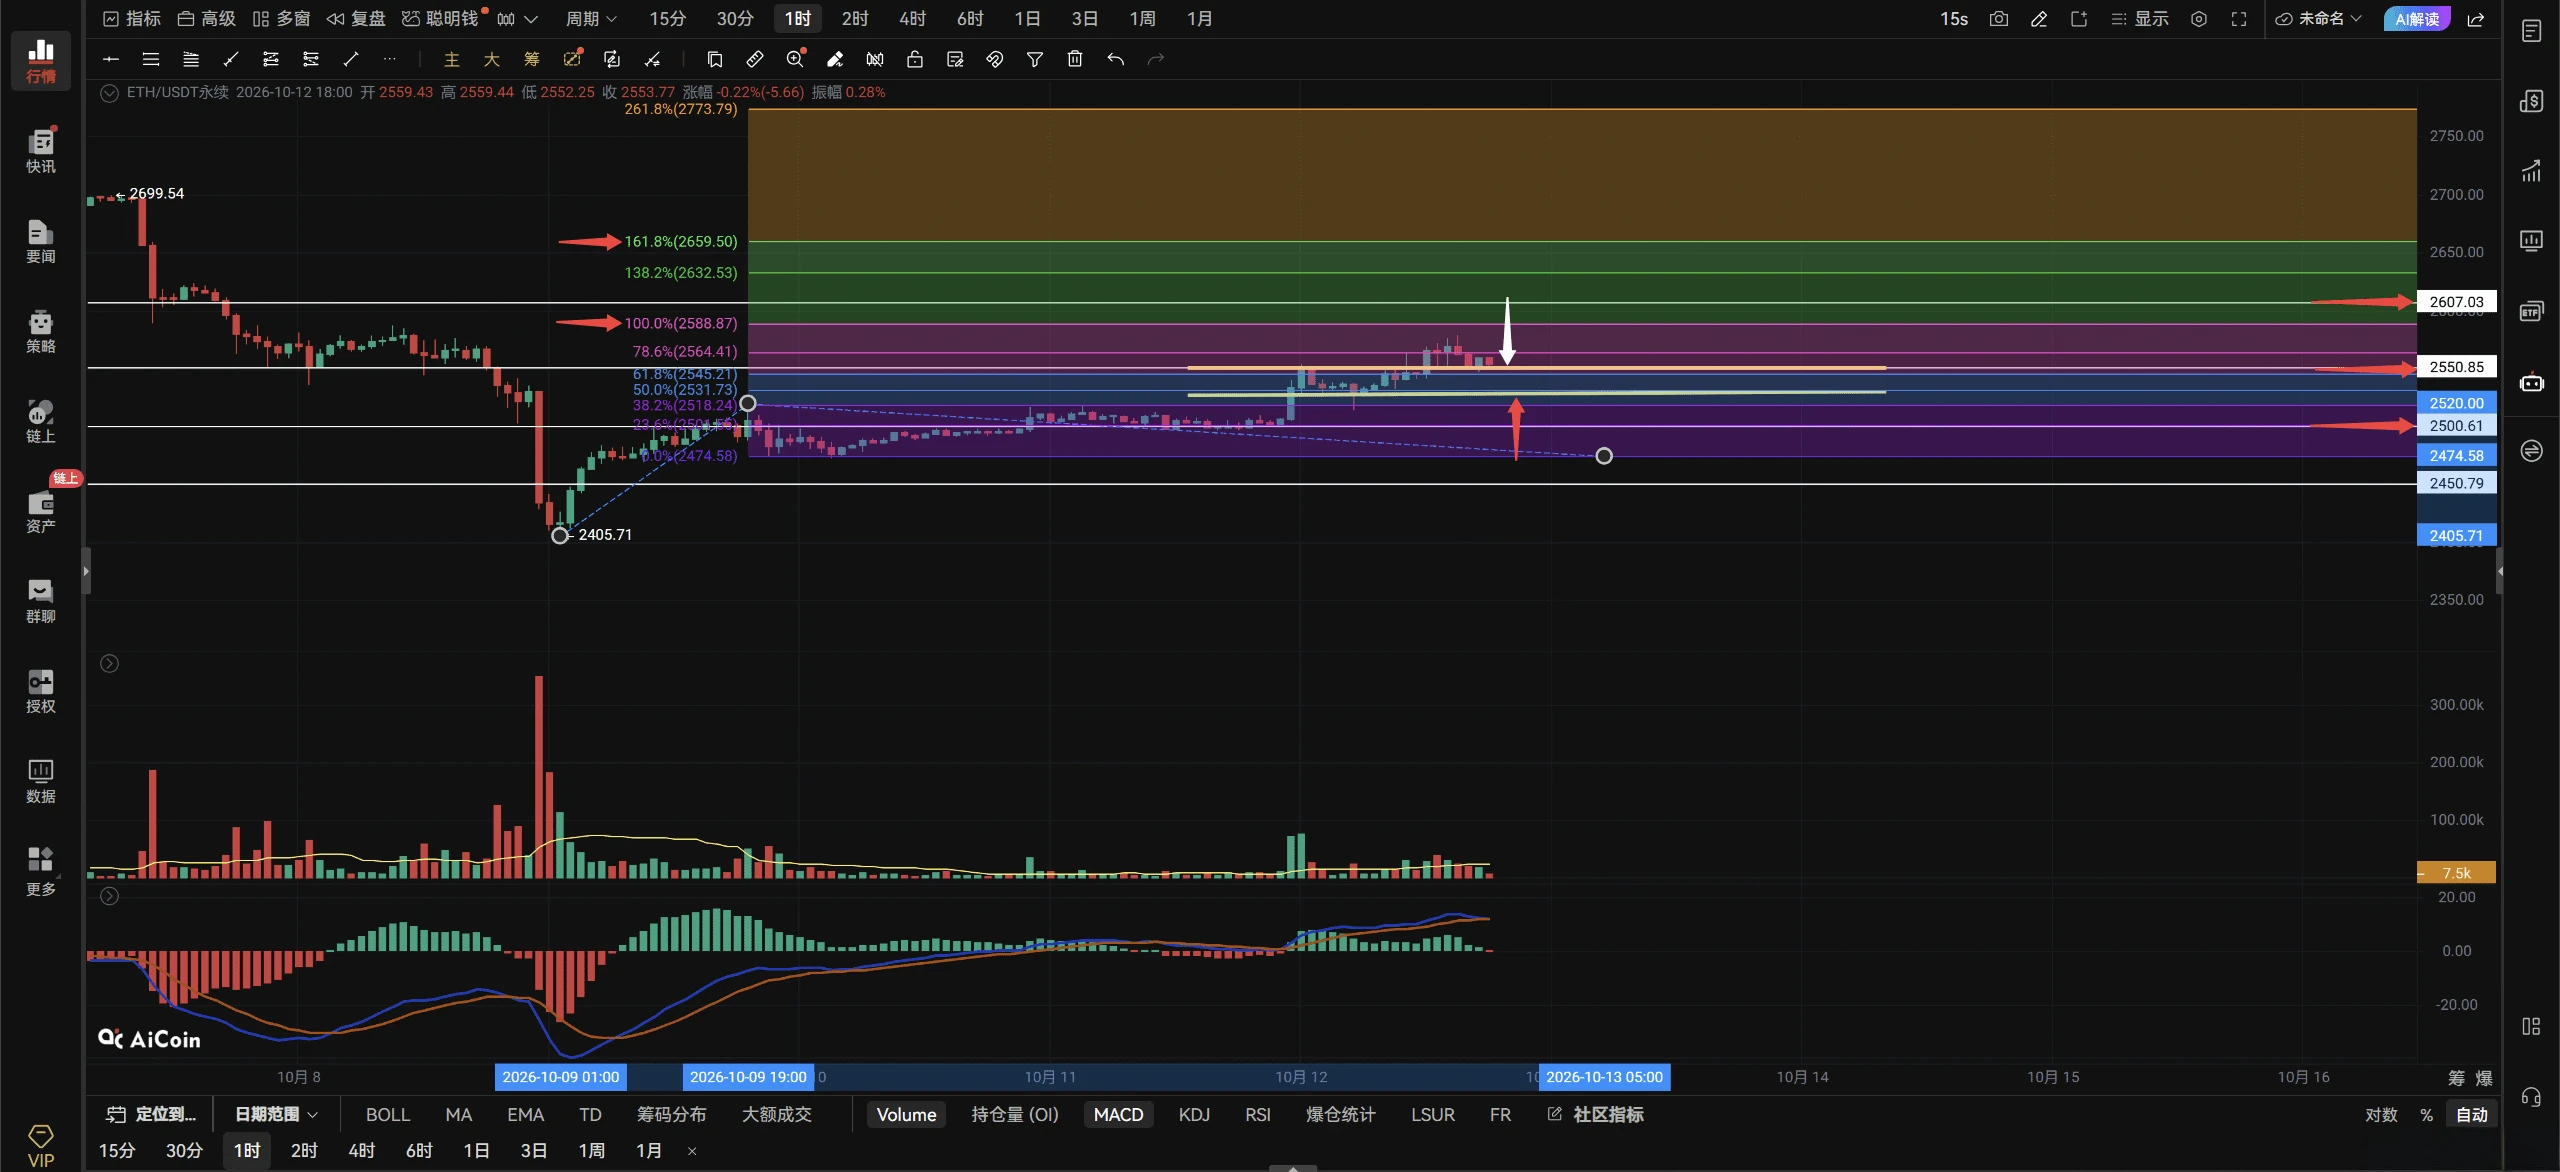2560x1172 pixels.
Task: Toggle the lock drawings icon
Action: 915,60
